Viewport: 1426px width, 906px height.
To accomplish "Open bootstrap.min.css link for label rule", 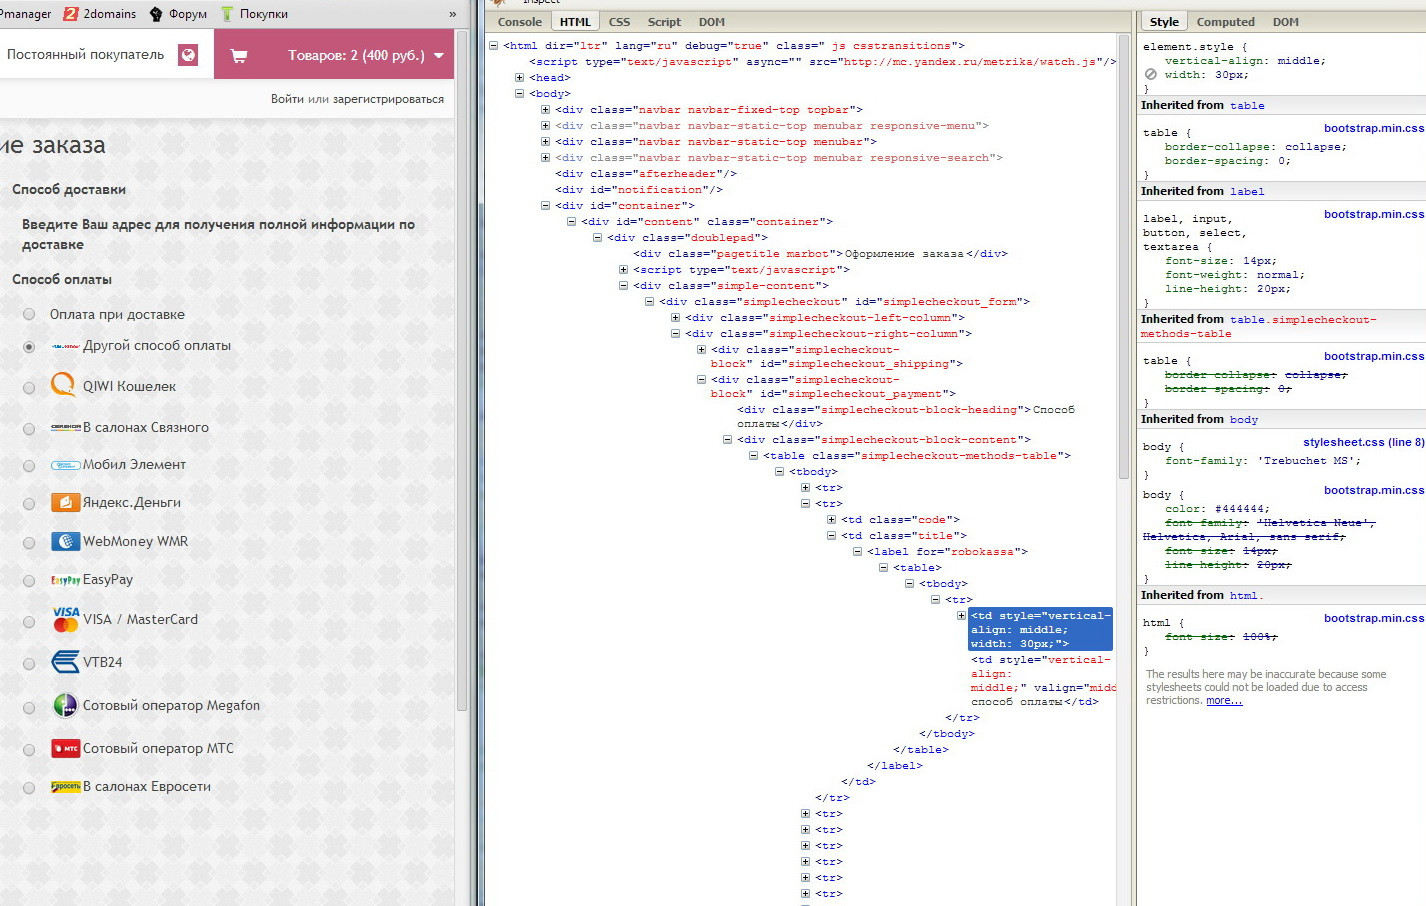I will 1373,214.
